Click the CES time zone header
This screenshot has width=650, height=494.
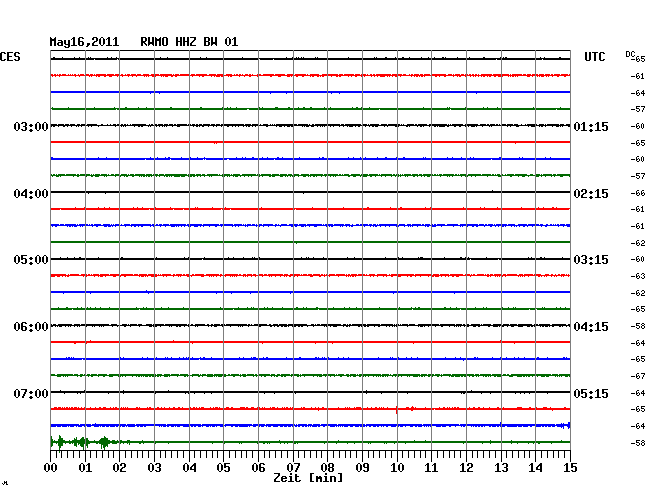coord(10,57)
